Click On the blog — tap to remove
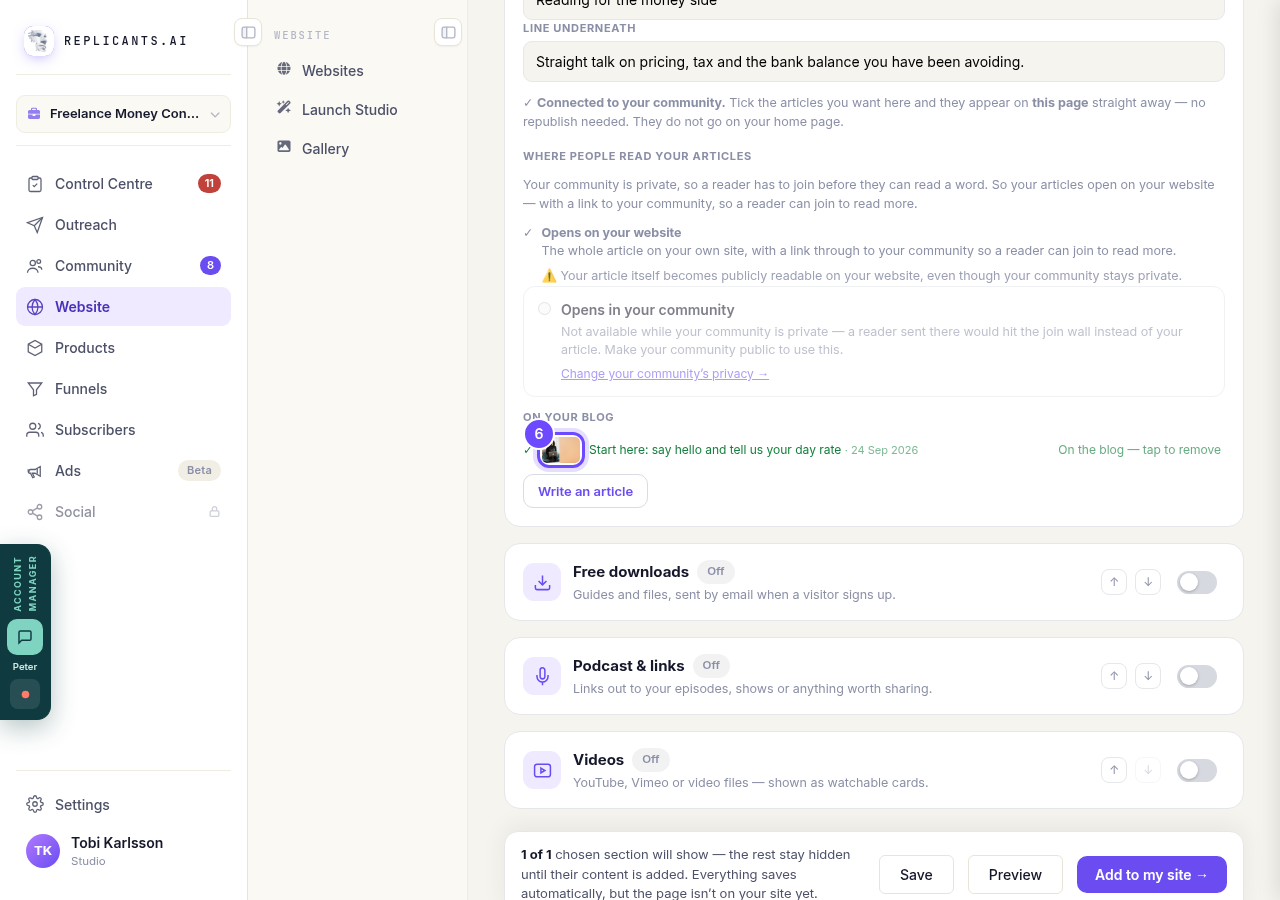The image size is (1280, 900). coord(1139,450)
